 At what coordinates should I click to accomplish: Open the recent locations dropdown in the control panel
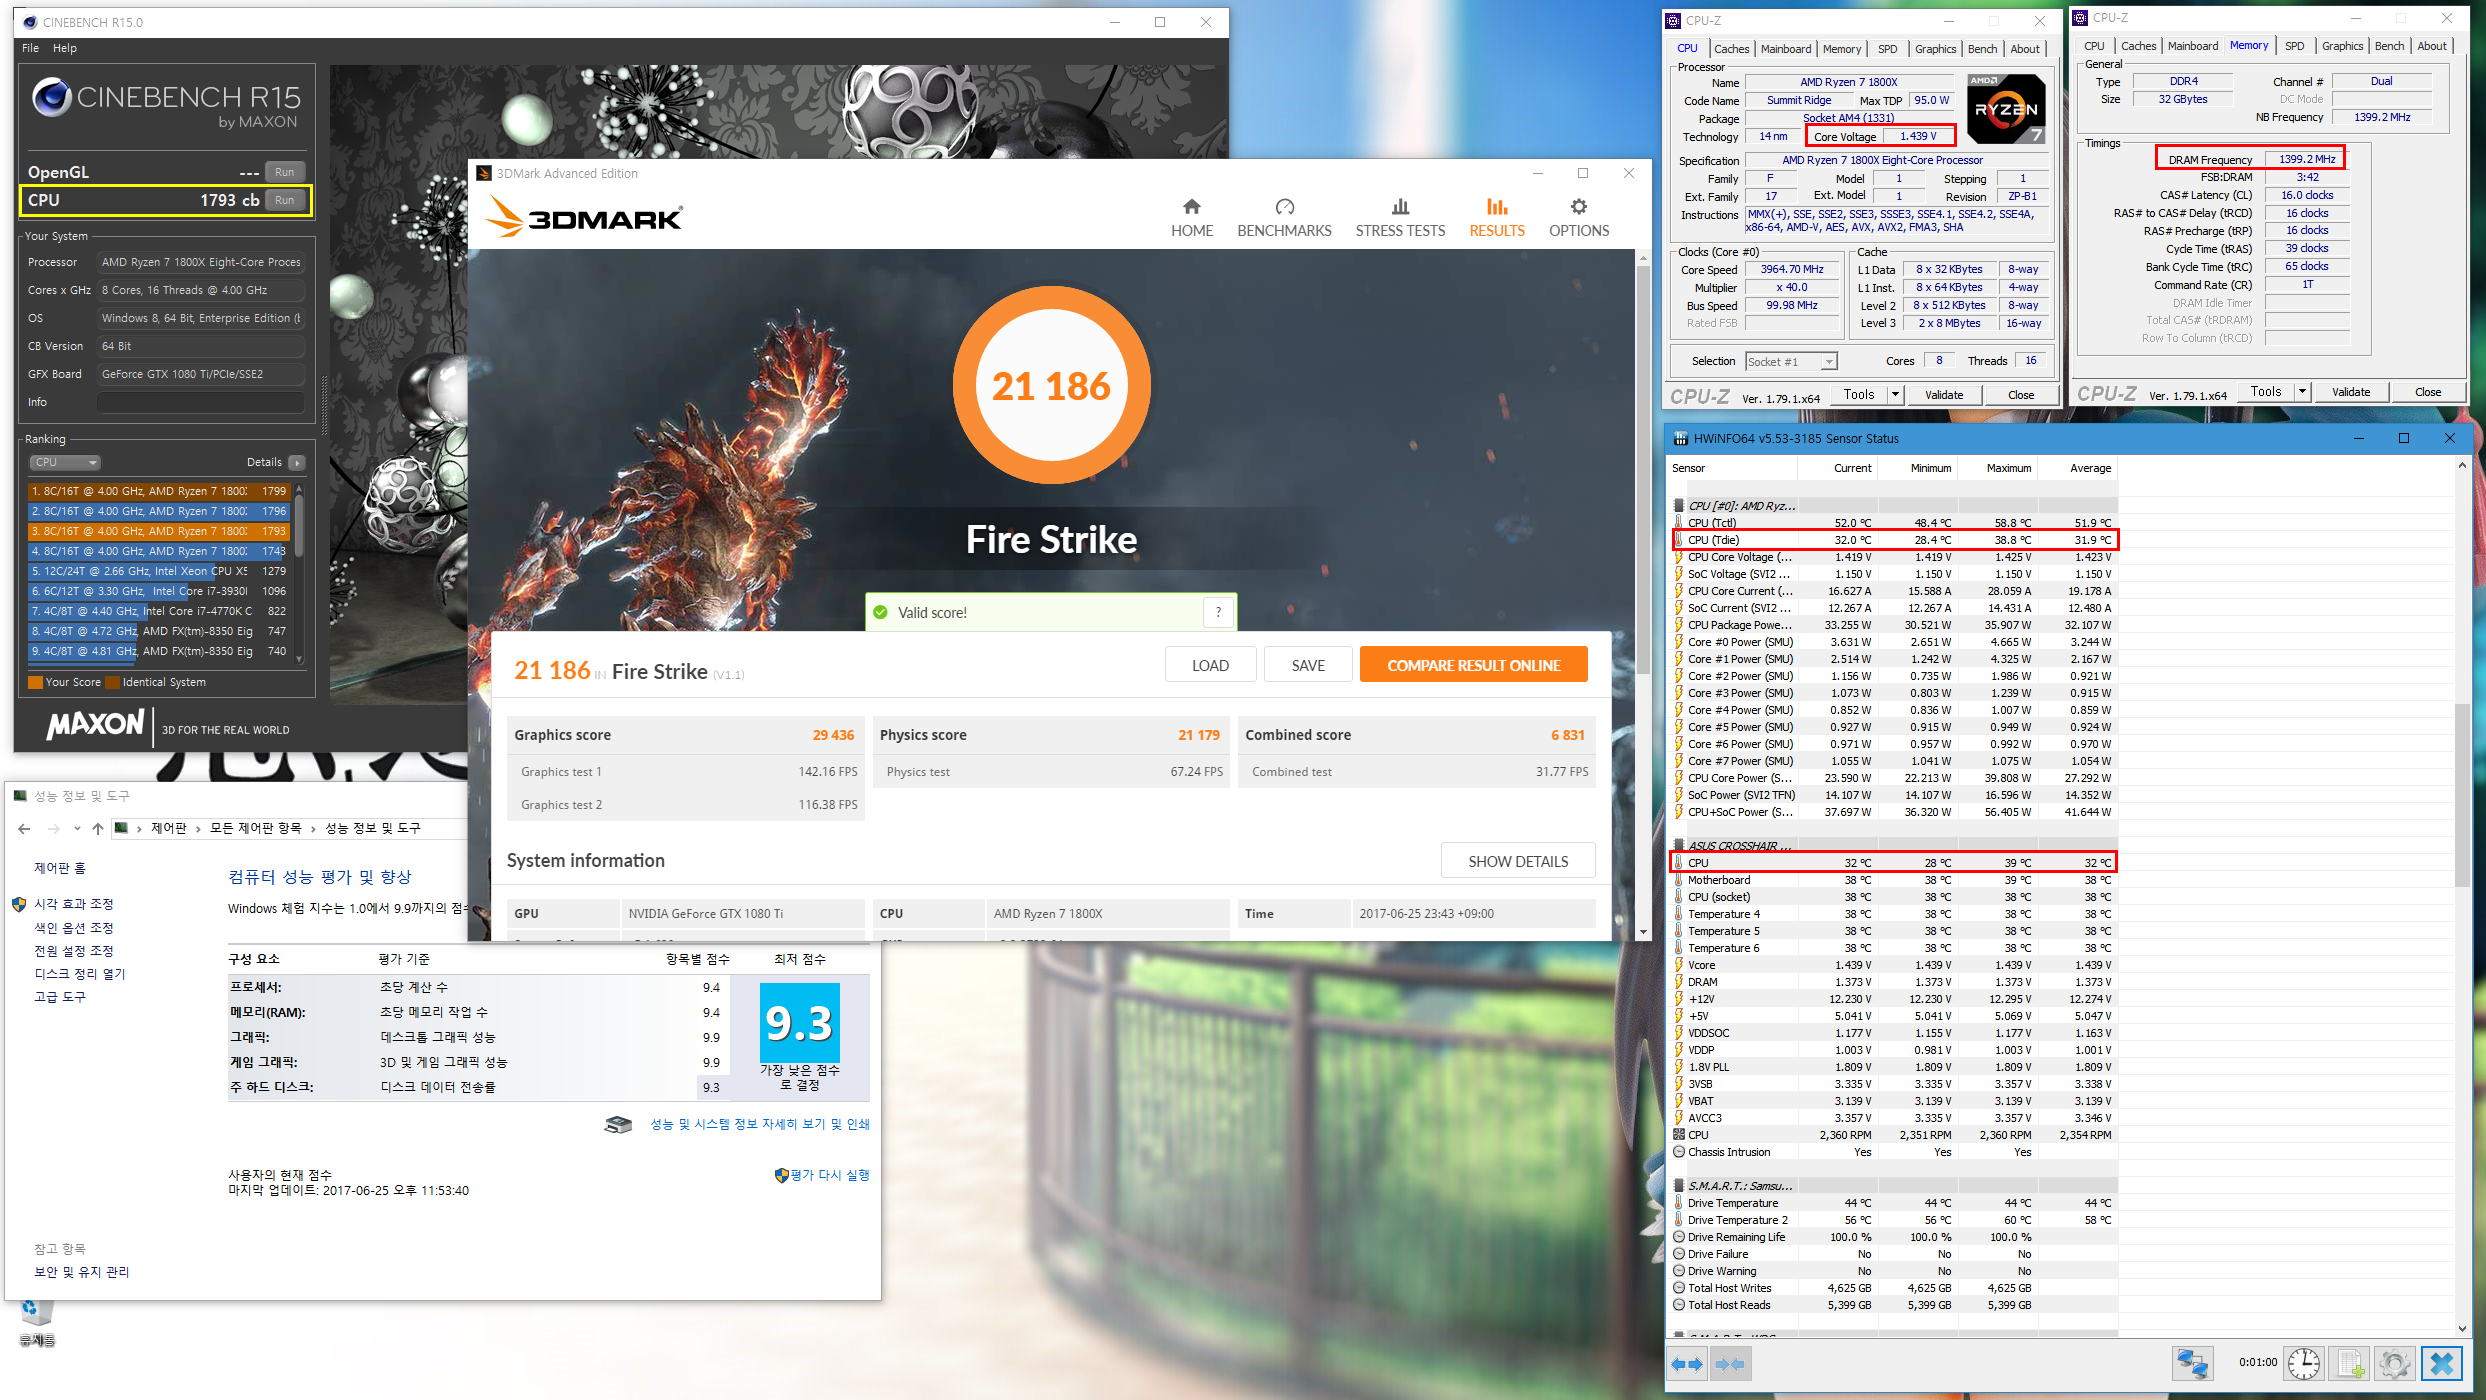(77, 828)
